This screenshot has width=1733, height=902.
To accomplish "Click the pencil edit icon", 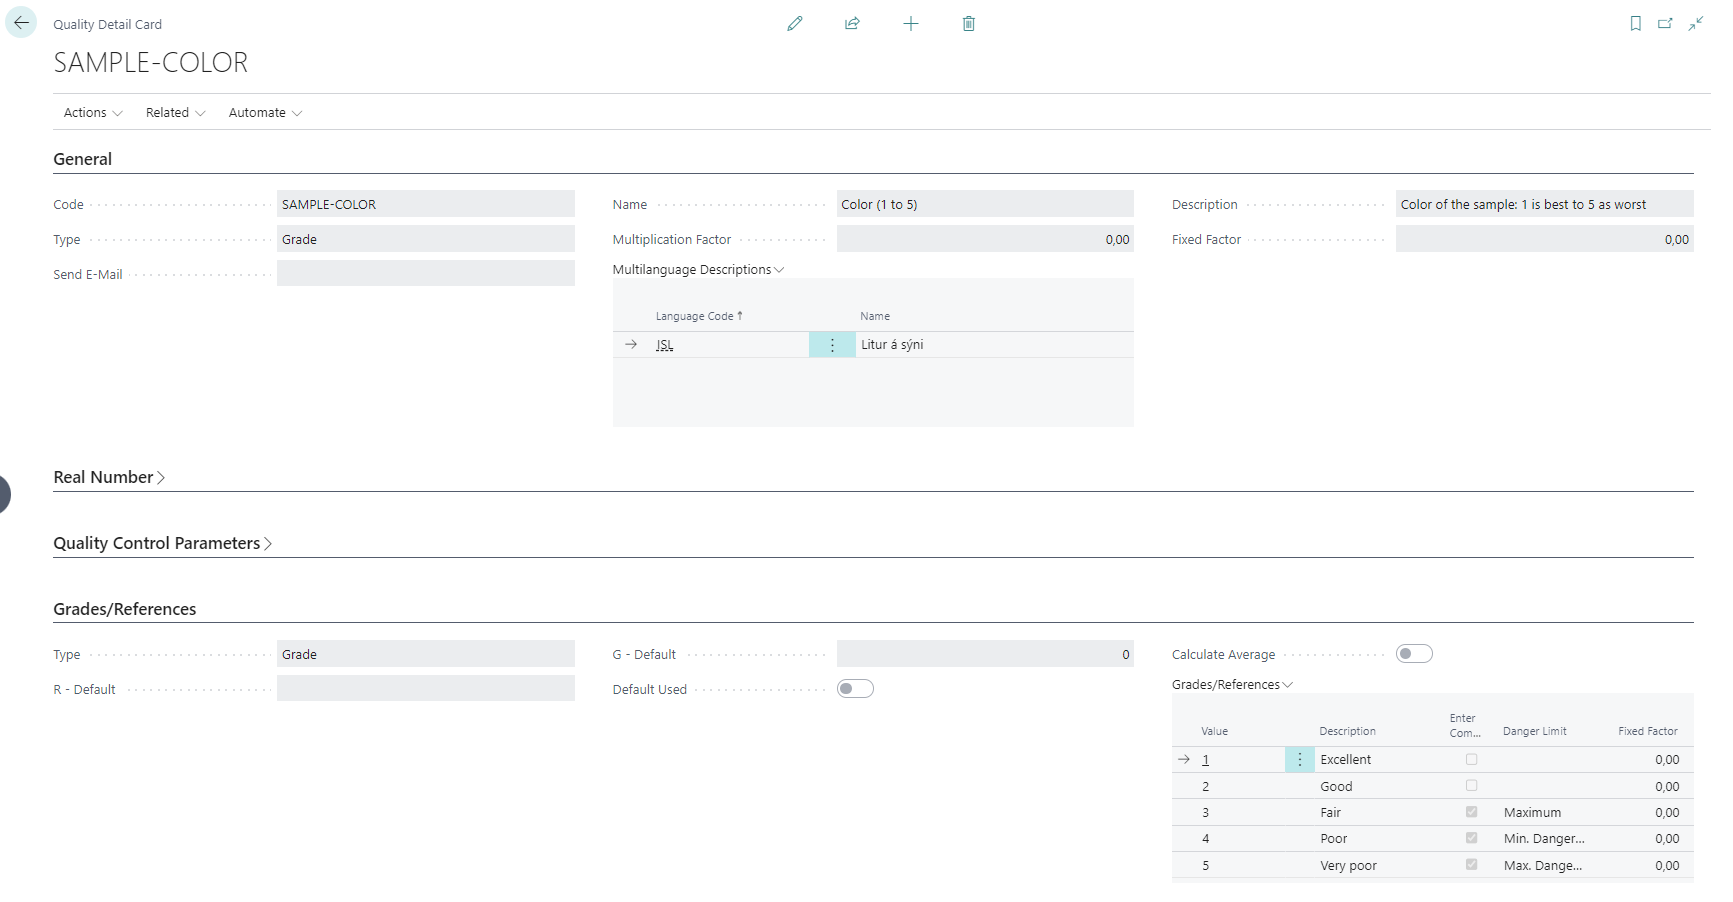I will click(795, 24).
